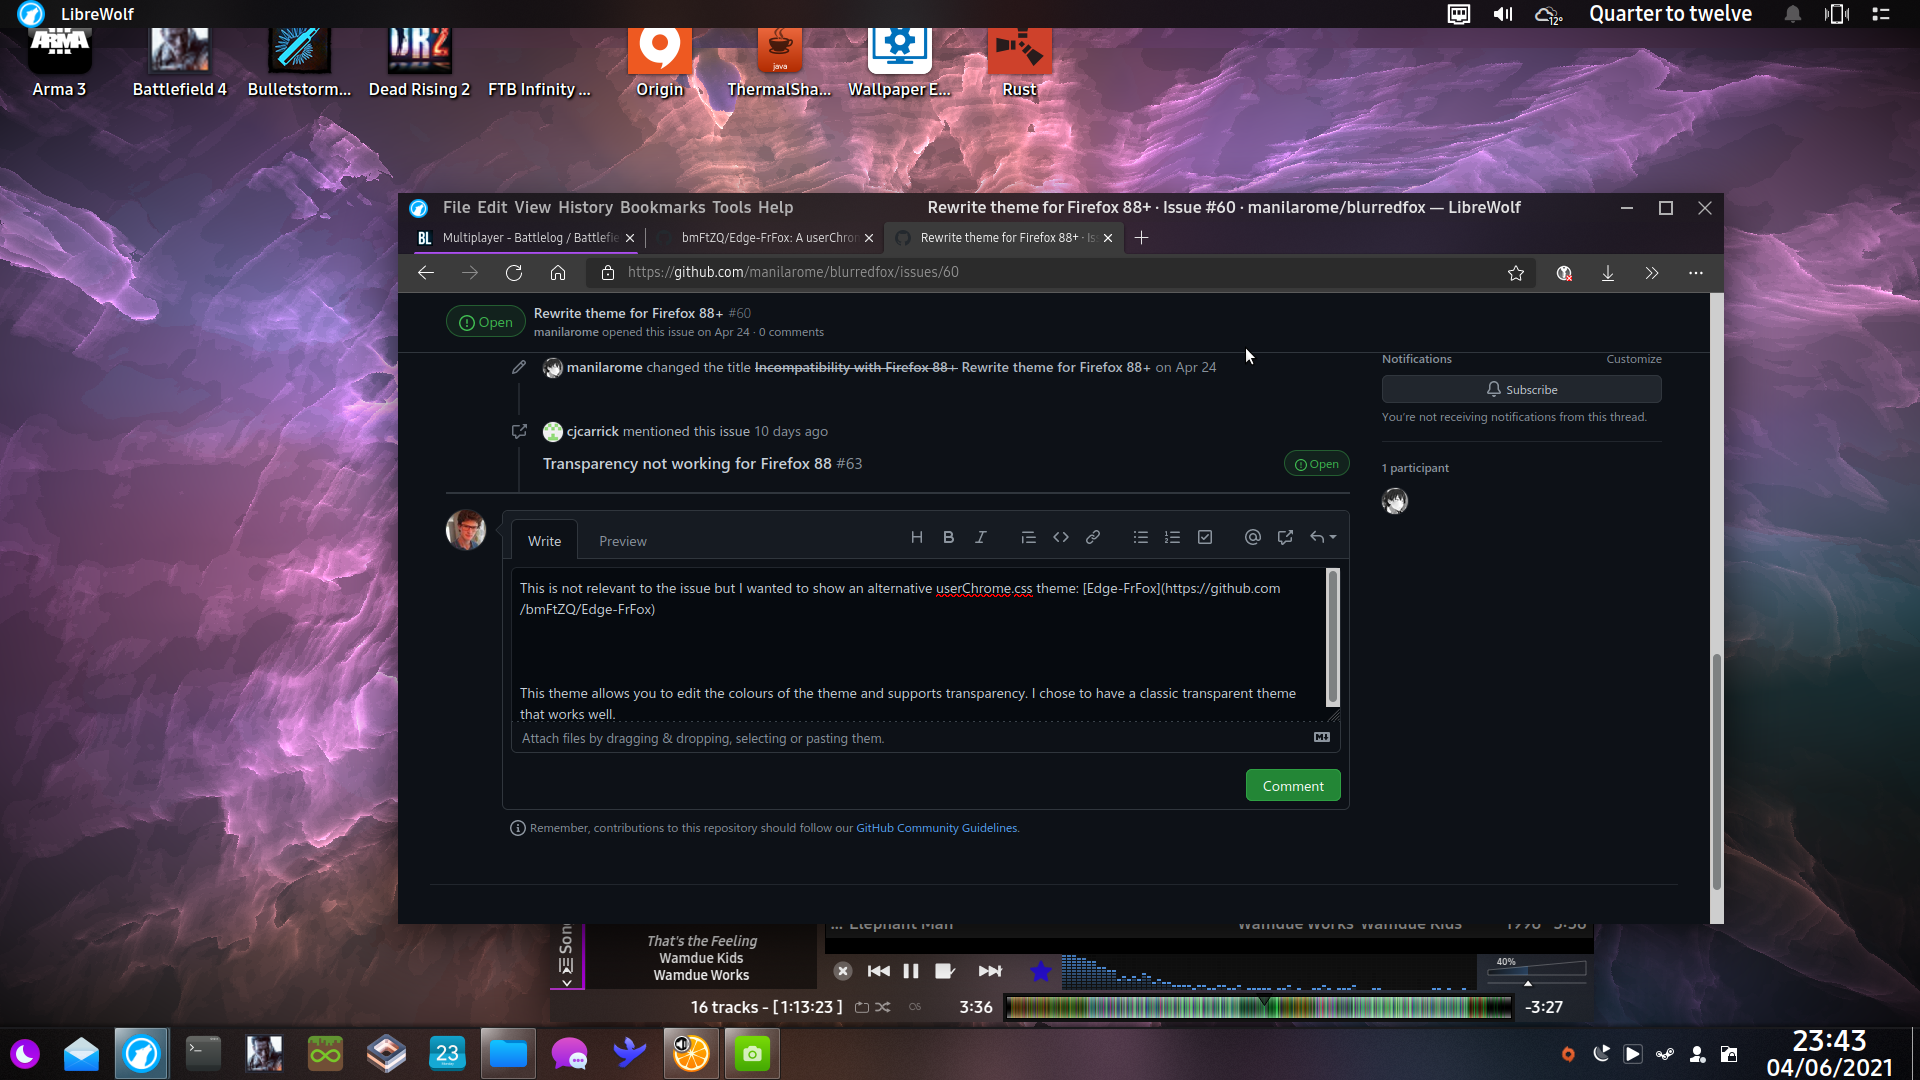Image resolution: width=1920 pixels, height=1080 pixels.
Task: Open the browser application menu dots
Action: 1696,273
